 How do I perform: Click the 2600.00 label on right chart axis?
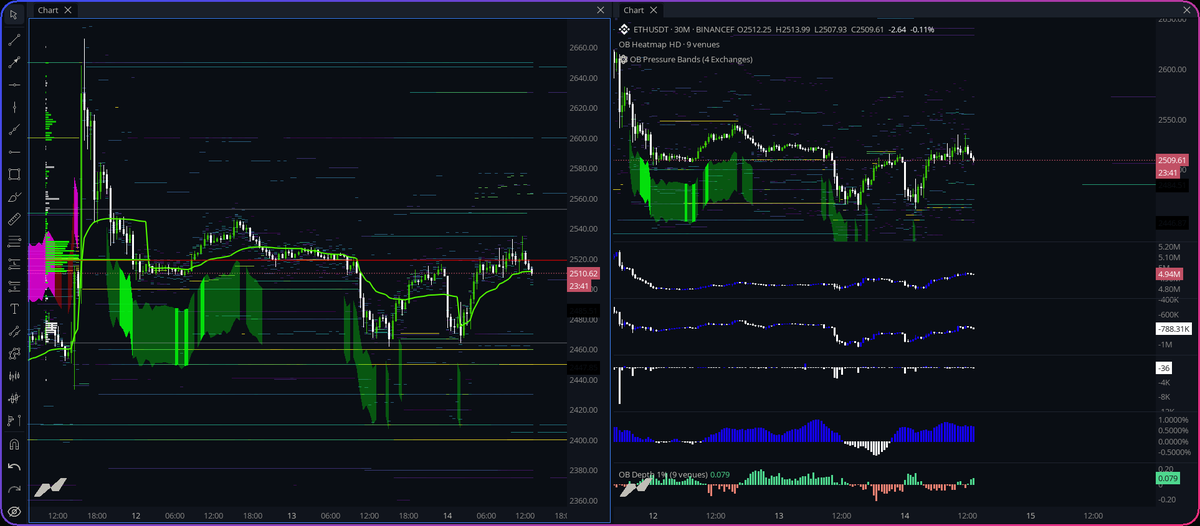pos(1171,69)
